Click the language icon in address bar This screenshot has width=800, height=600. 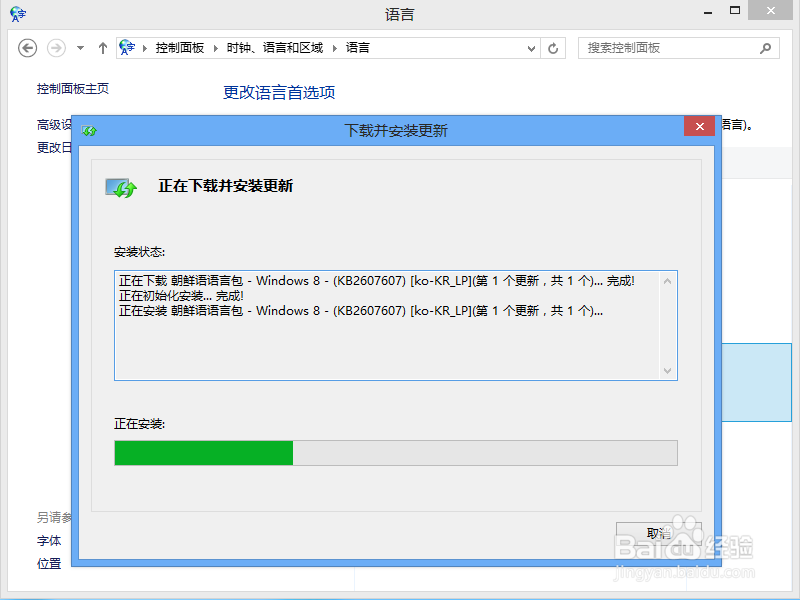(127, 48)
